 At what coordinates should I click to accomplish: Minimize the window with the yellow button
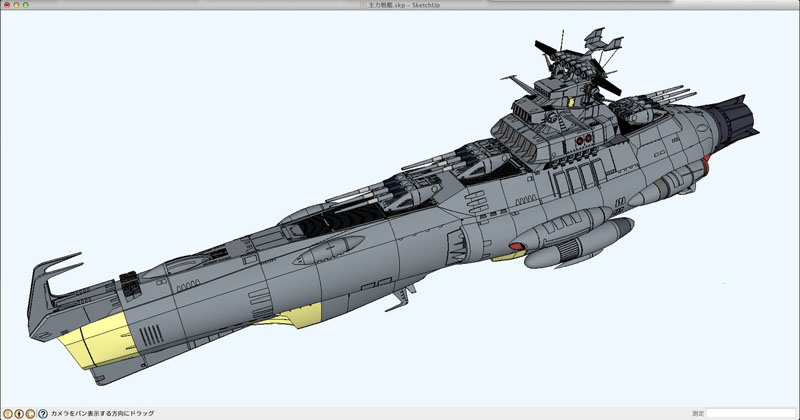pyautogui.click(x=16, y=5)
